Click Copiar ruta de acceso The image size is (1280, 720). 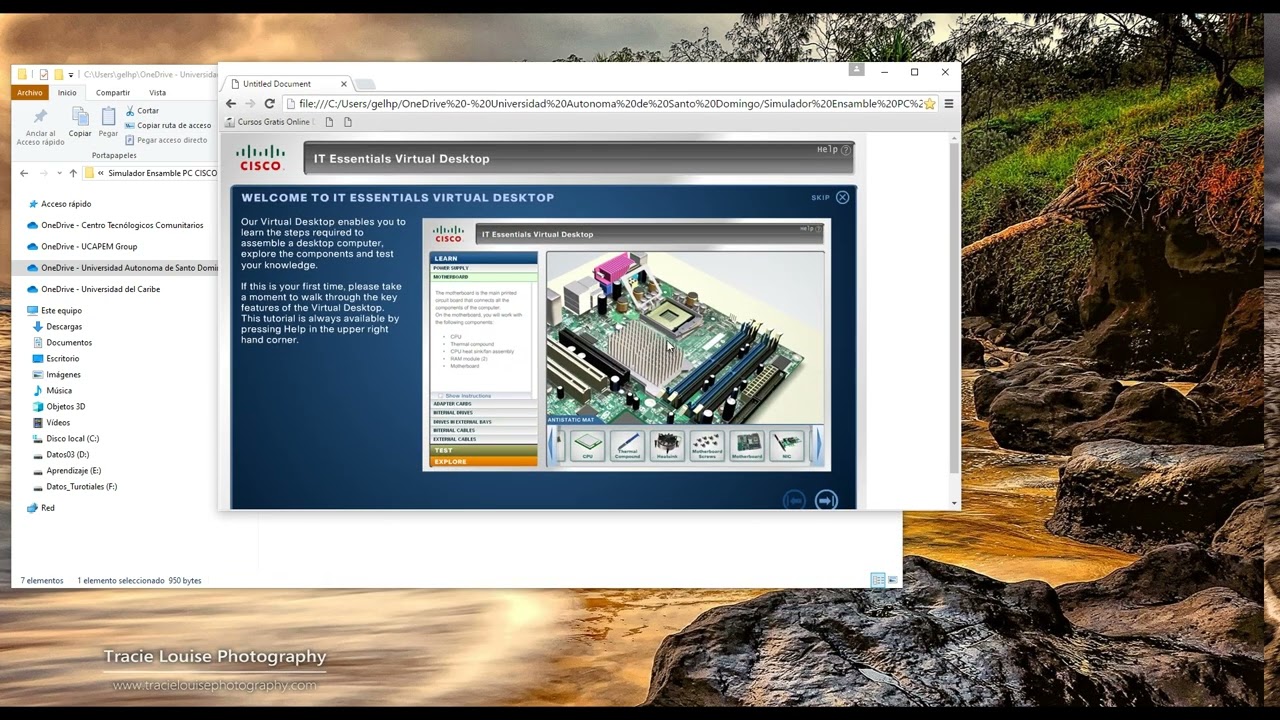pos(168,125)
